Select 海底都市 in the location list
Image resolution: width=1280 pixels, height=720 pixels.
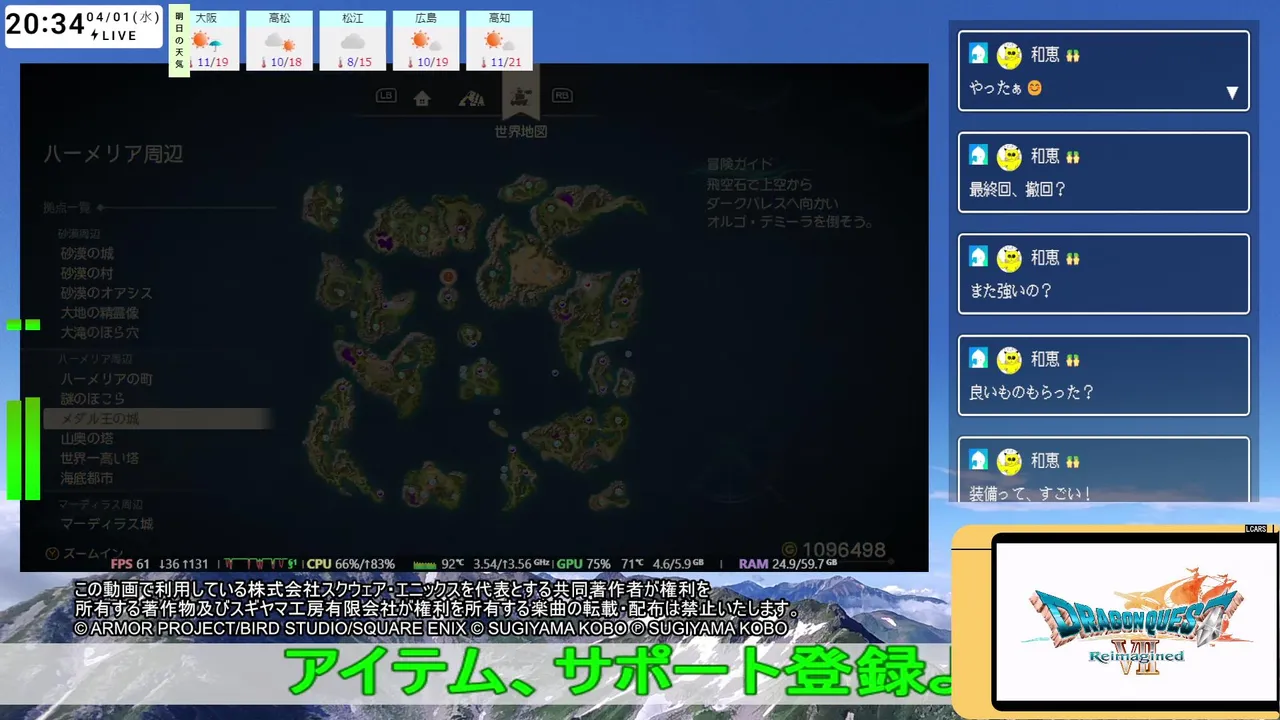86,478
